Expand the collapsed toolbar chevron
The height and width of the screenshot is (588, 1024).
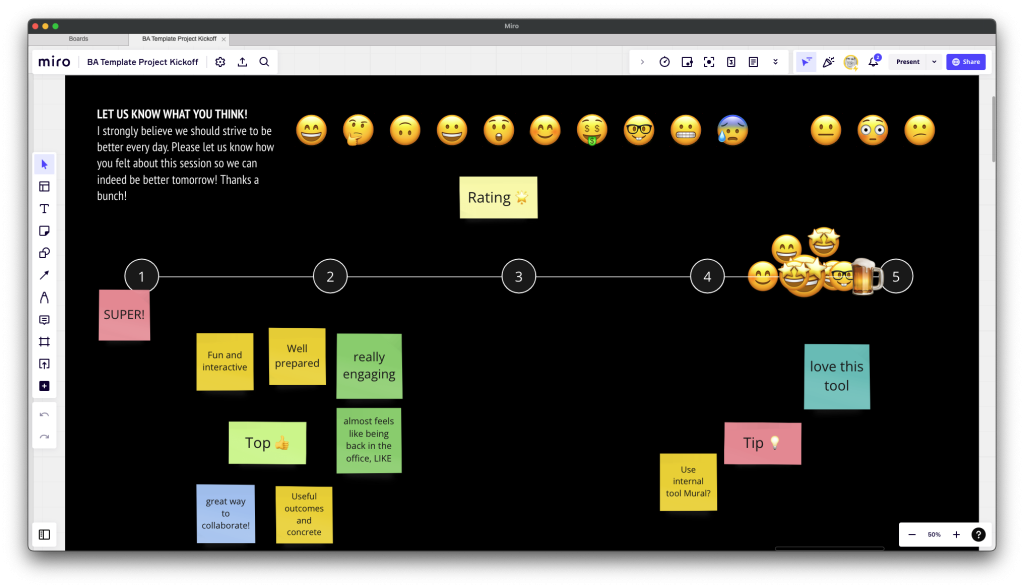tap(642, 62)
